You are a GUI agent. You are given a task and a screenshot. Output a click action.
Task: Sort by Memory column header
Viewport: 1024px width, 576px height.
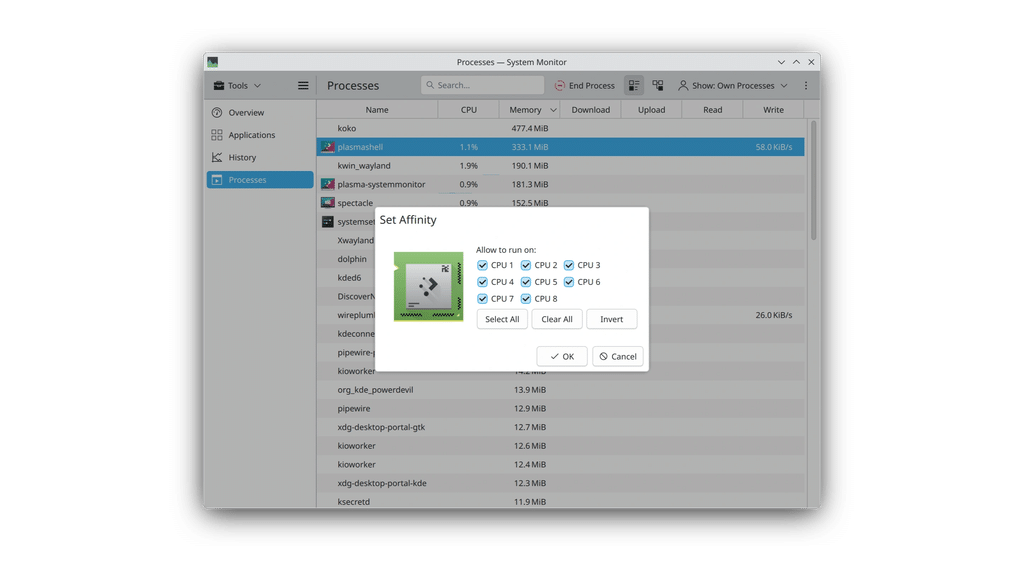tap(529, 110)
